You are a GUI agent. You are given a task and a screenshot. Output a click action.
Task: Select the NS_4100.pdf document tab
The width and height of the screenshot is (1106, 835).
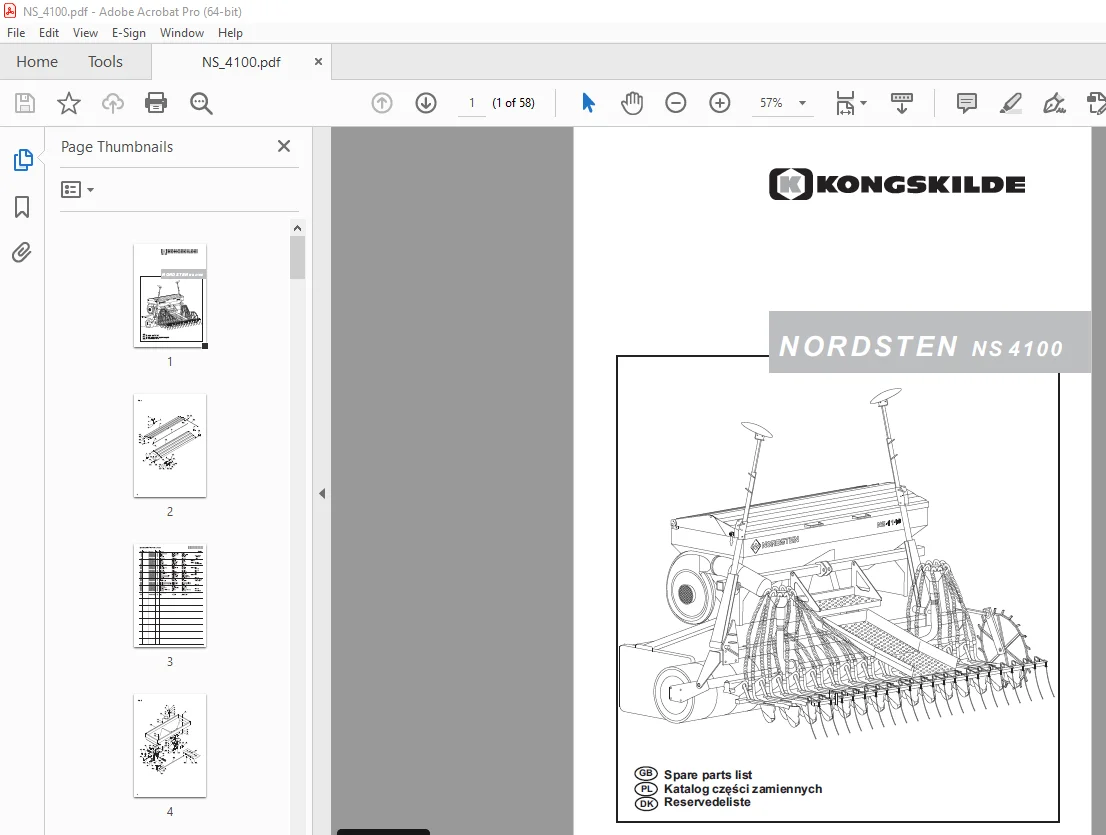point(241,62)
